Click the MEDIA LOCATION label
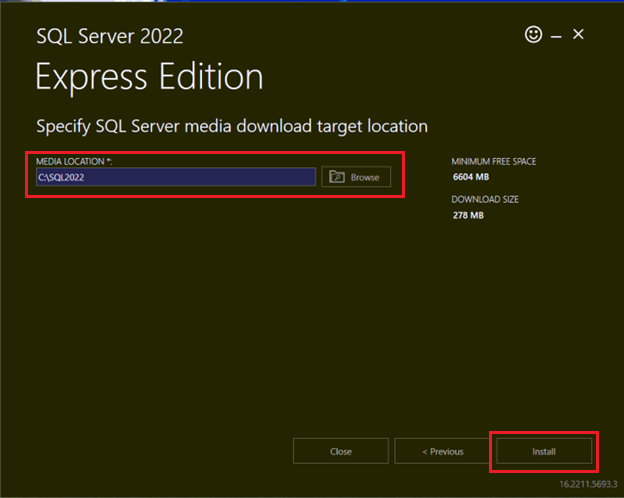This screenshot has height=498, width=624. 74,161
